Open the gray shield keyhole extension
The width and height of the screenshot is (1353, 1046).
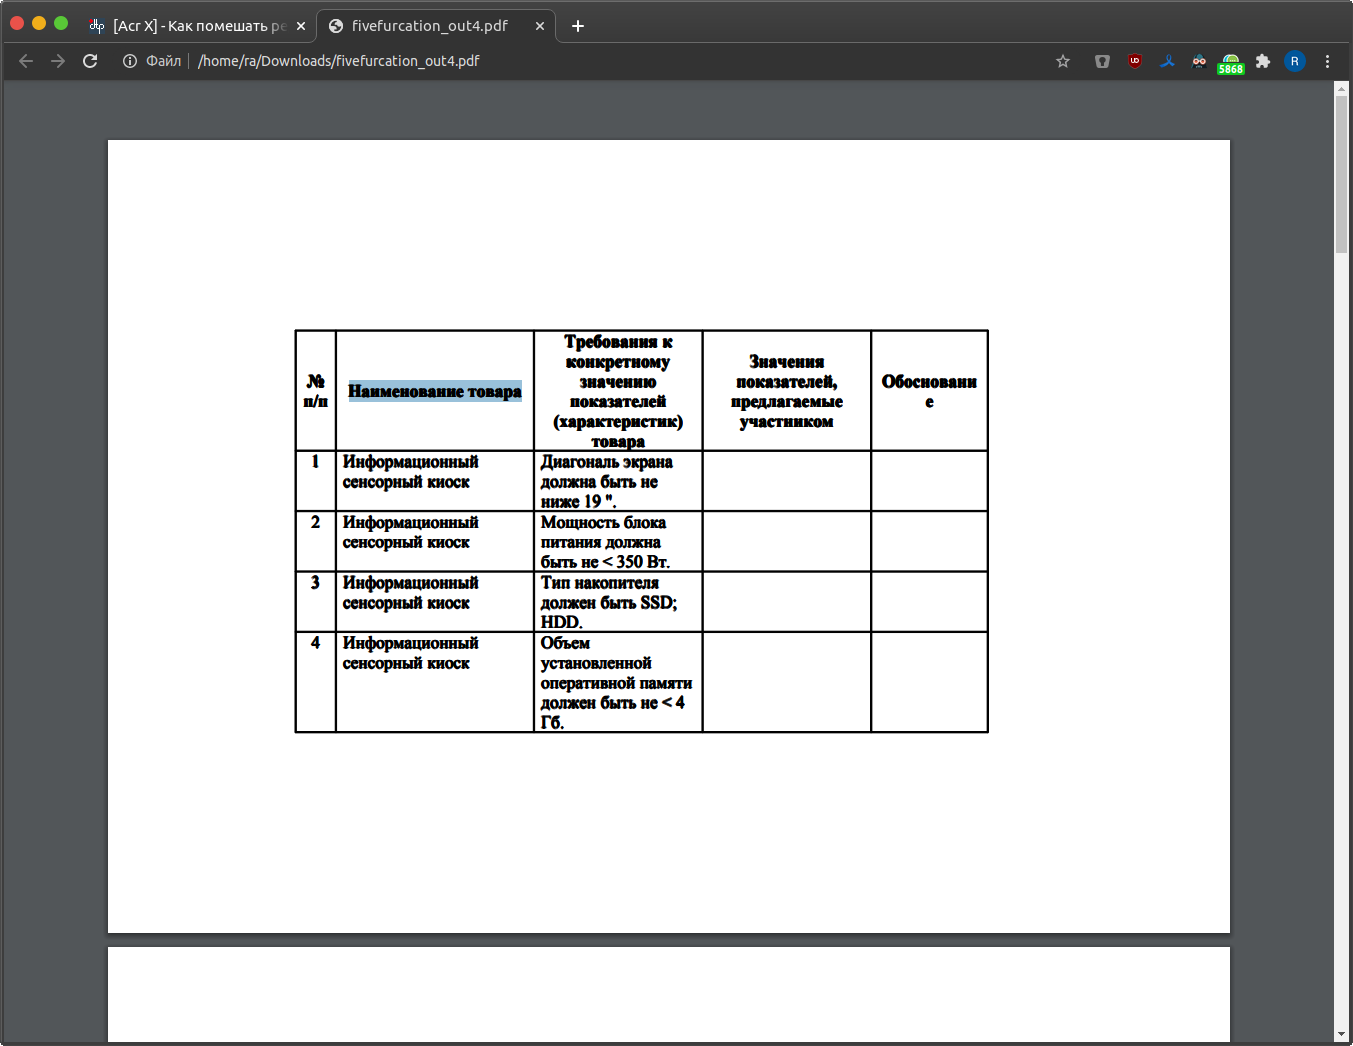point(1102,61)
